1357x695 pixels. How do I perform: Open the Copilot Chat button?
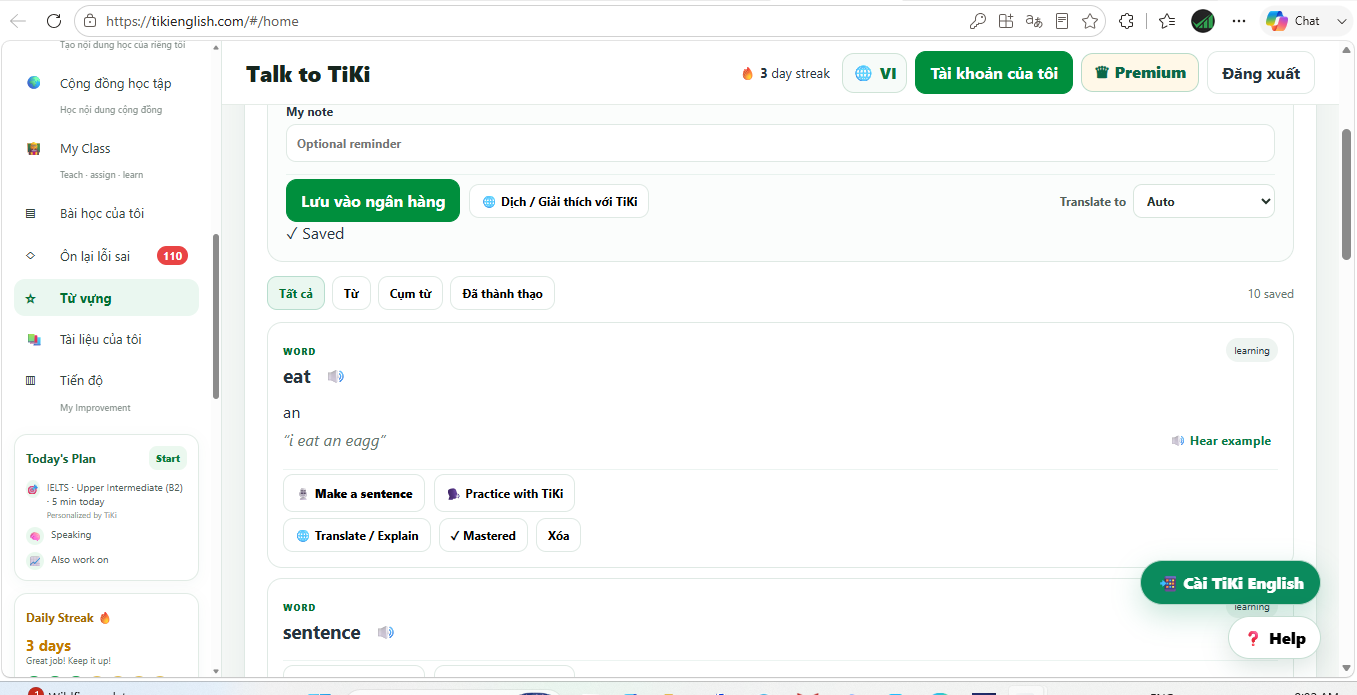point(1293,21)
